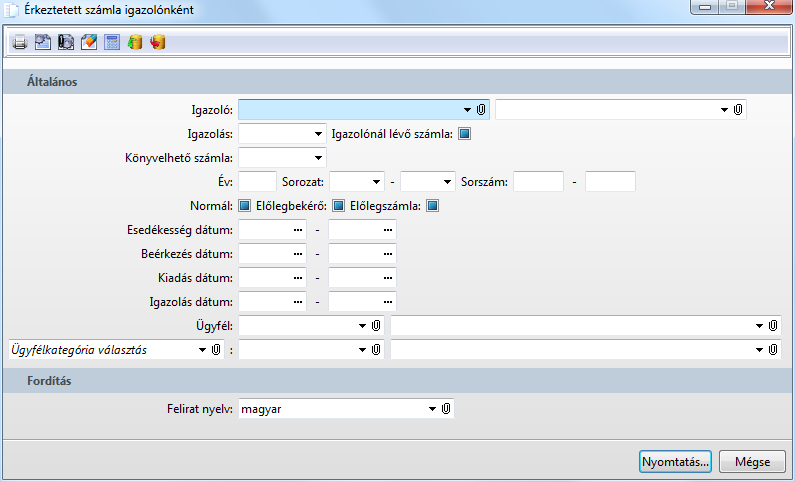Viewport: 795px width, 482px height.
Task: Toggle the Előlegbekérő checkbox
Action: coord(338,206)
